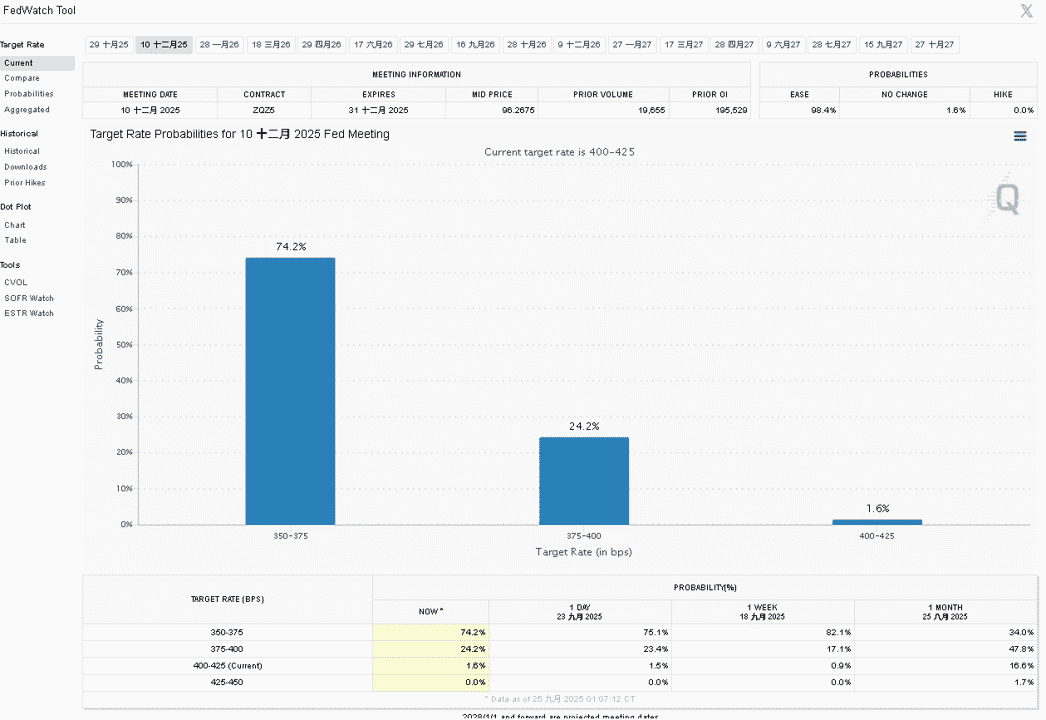Image resolution: width=1046 pixels, height=720 pixels.
Task: Select the 27 一月27 meeting tab
Action: pos(632,45)
